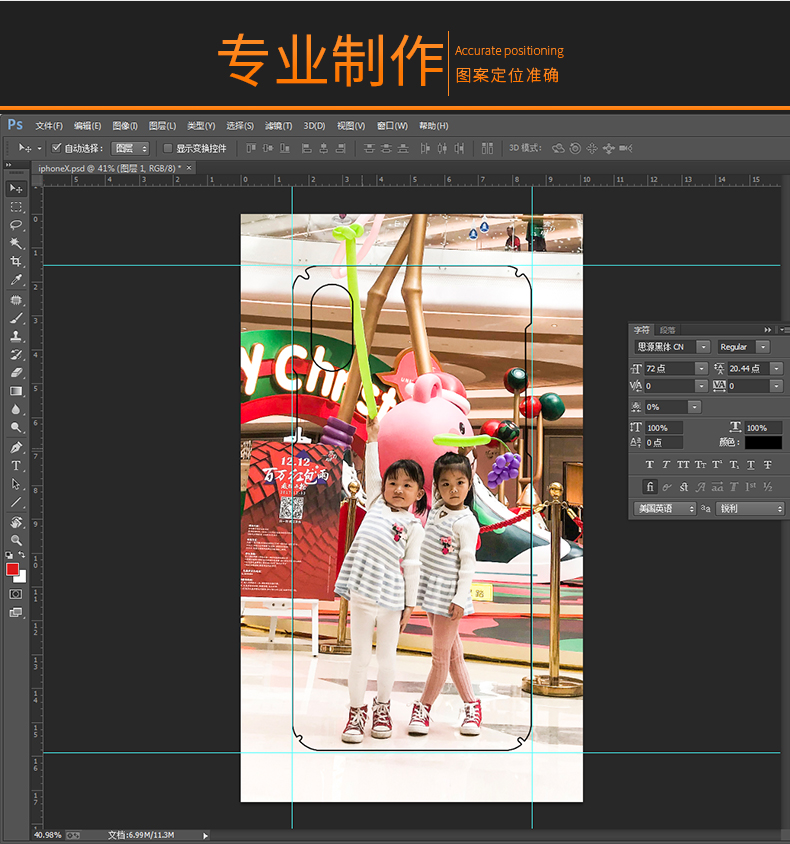
Task: Click the iphoneX.psd document tab
Action: pos(105,168)
